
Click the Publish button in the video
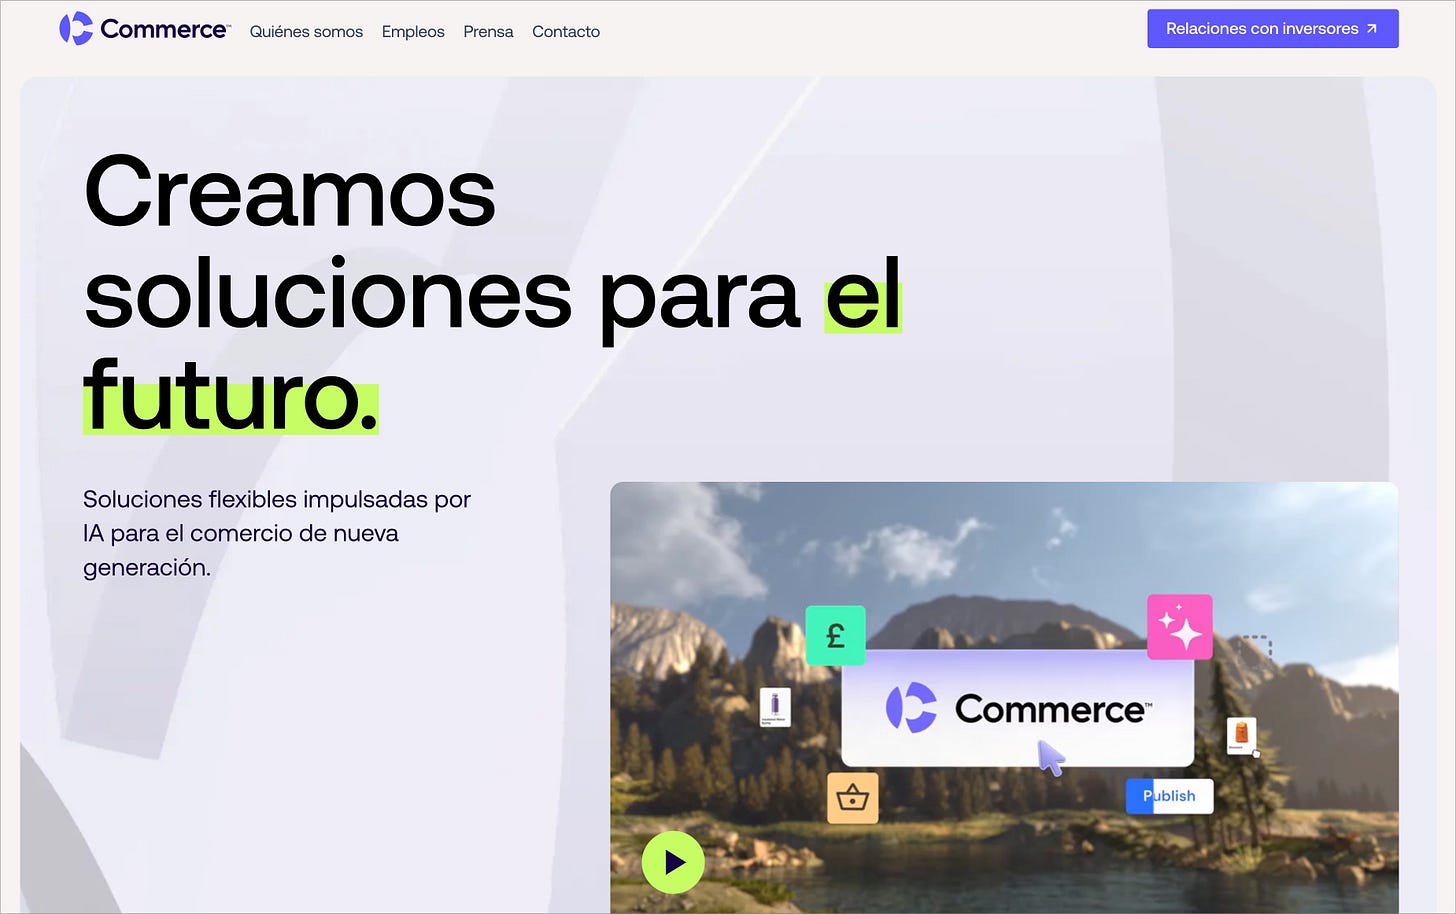coord(1169,796)
